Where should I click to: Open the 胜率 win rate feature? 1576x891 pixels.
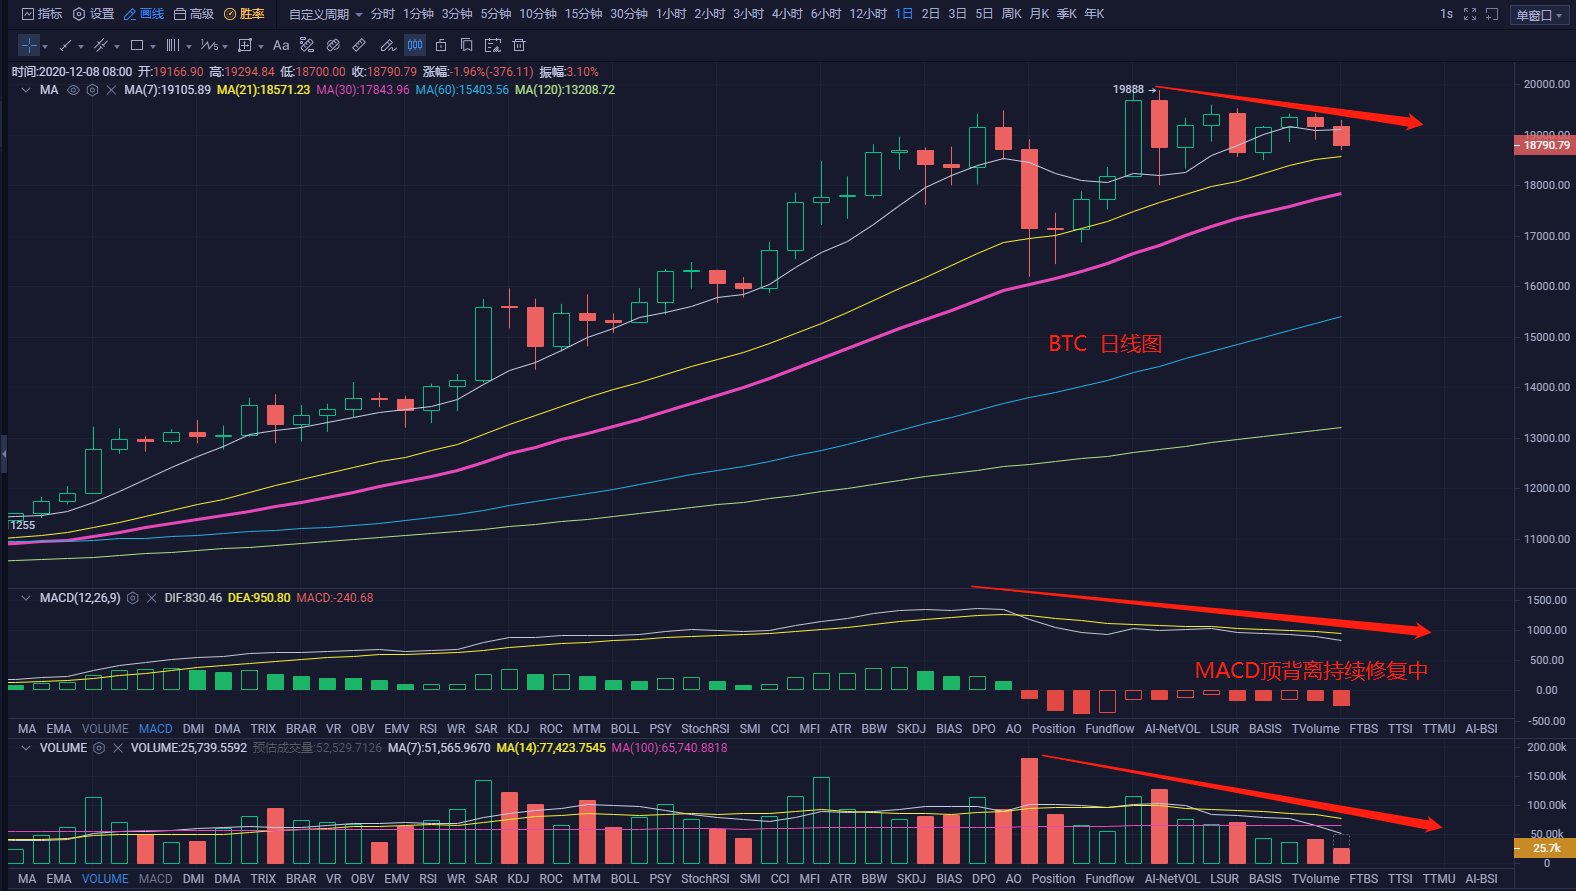pyautogui.click(x=245, y=14)
